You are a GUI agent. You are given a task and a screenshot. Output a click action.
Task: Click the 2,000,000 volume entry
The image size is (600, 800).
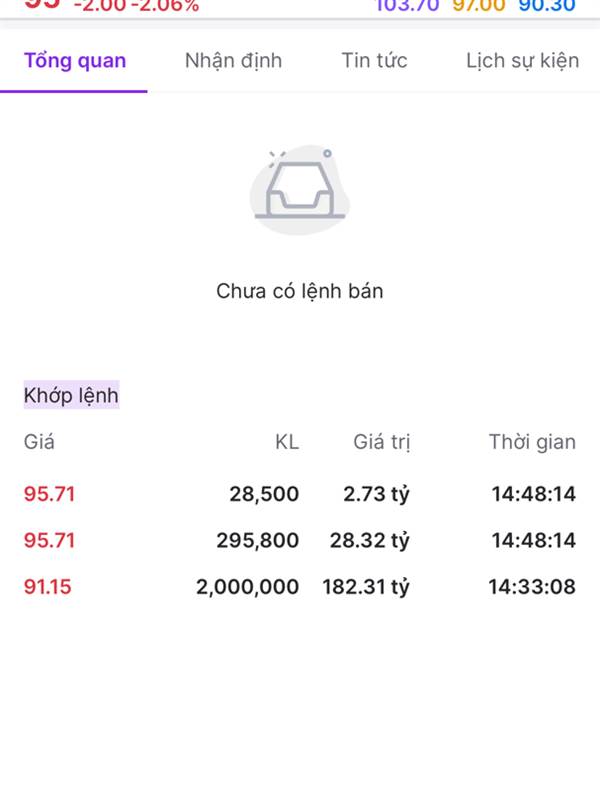point(247,587)
